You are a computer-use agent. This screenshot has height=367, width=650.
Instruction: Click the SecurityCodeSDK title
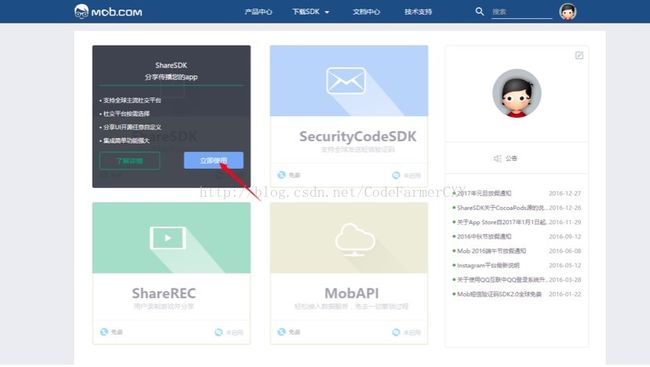358,136
